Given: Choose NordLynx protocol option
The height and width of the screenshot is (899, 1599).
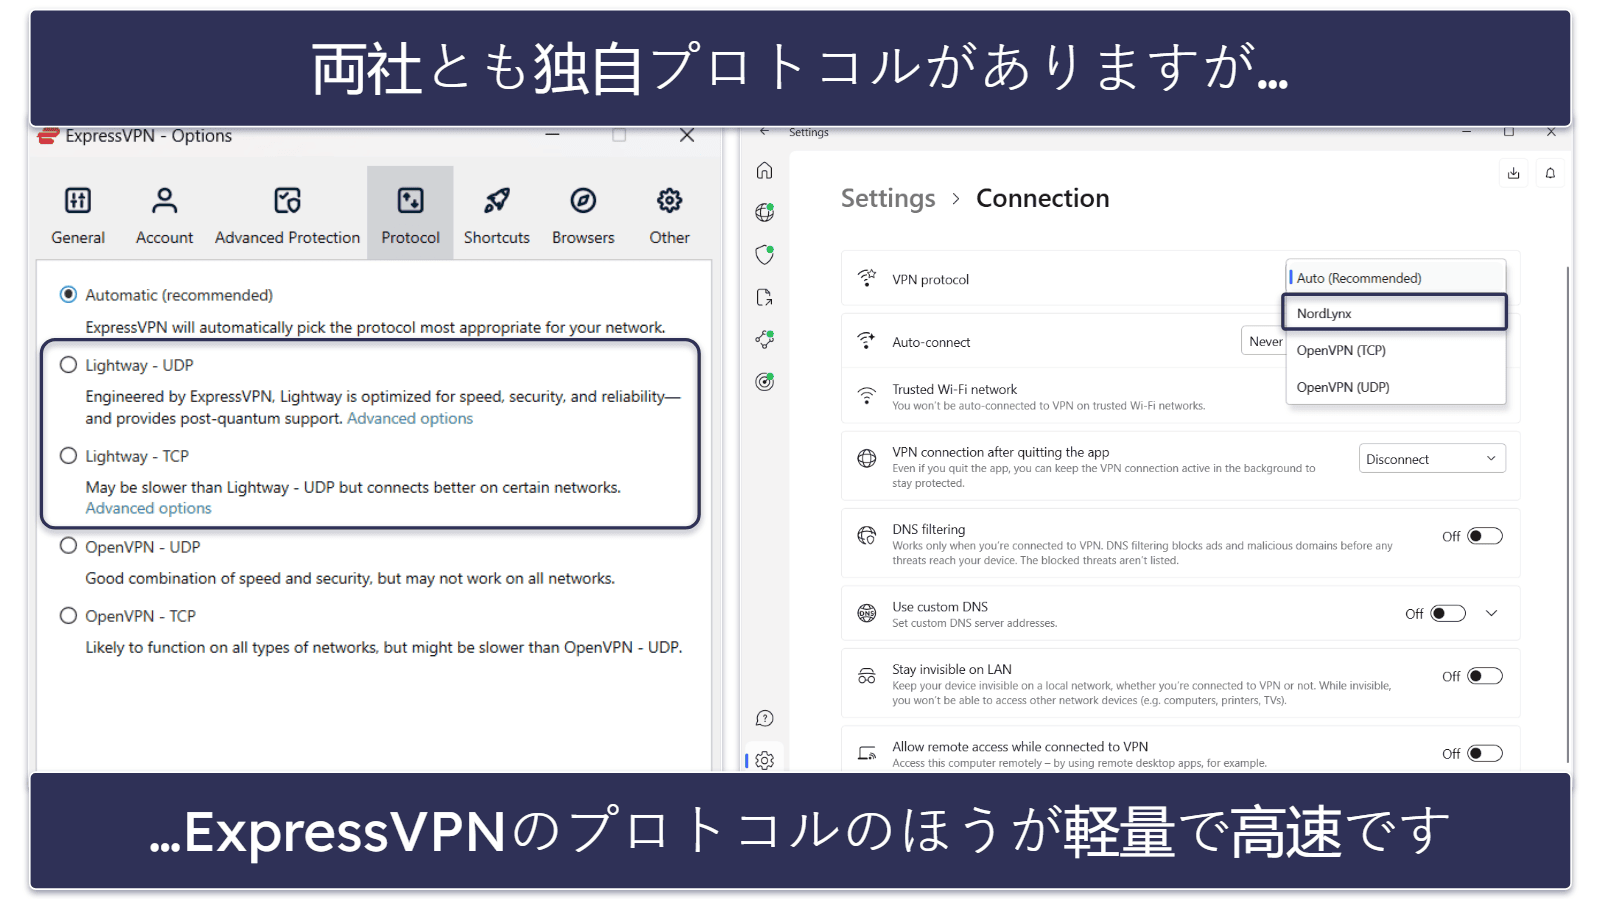Looking at the screenshot, I should [x=1394, y=313].
